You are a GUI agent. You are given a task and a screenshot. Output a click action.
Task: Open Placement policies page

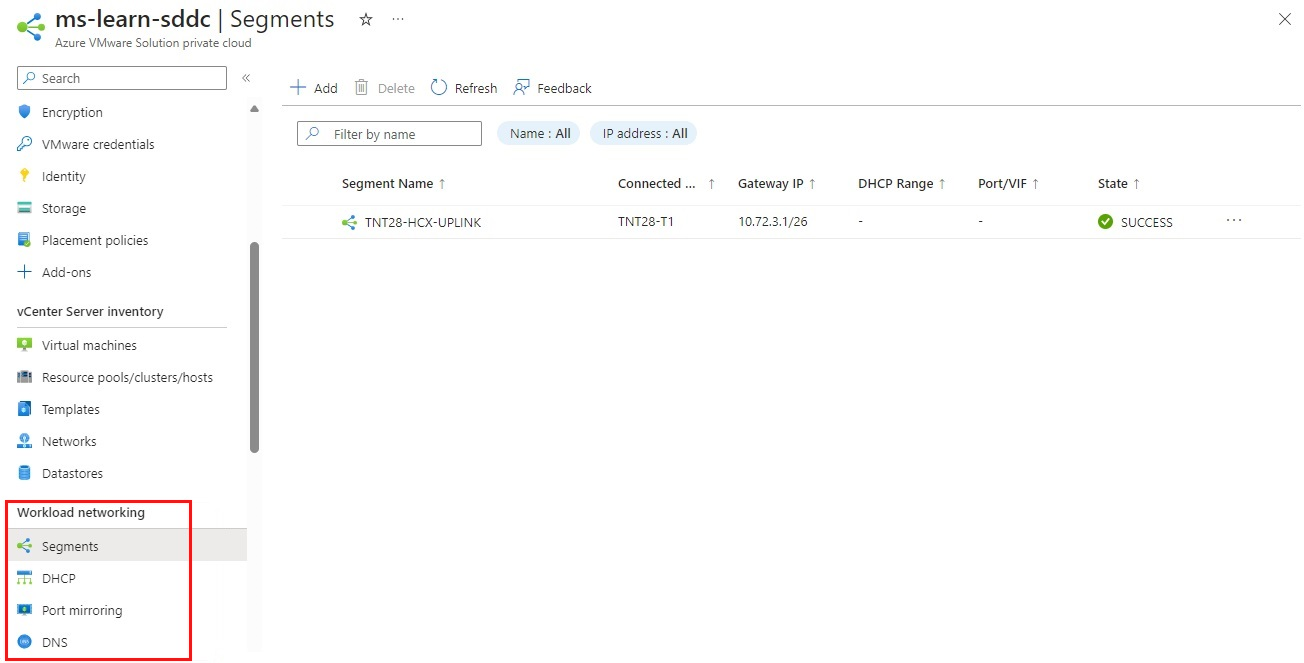click(95, 240)
